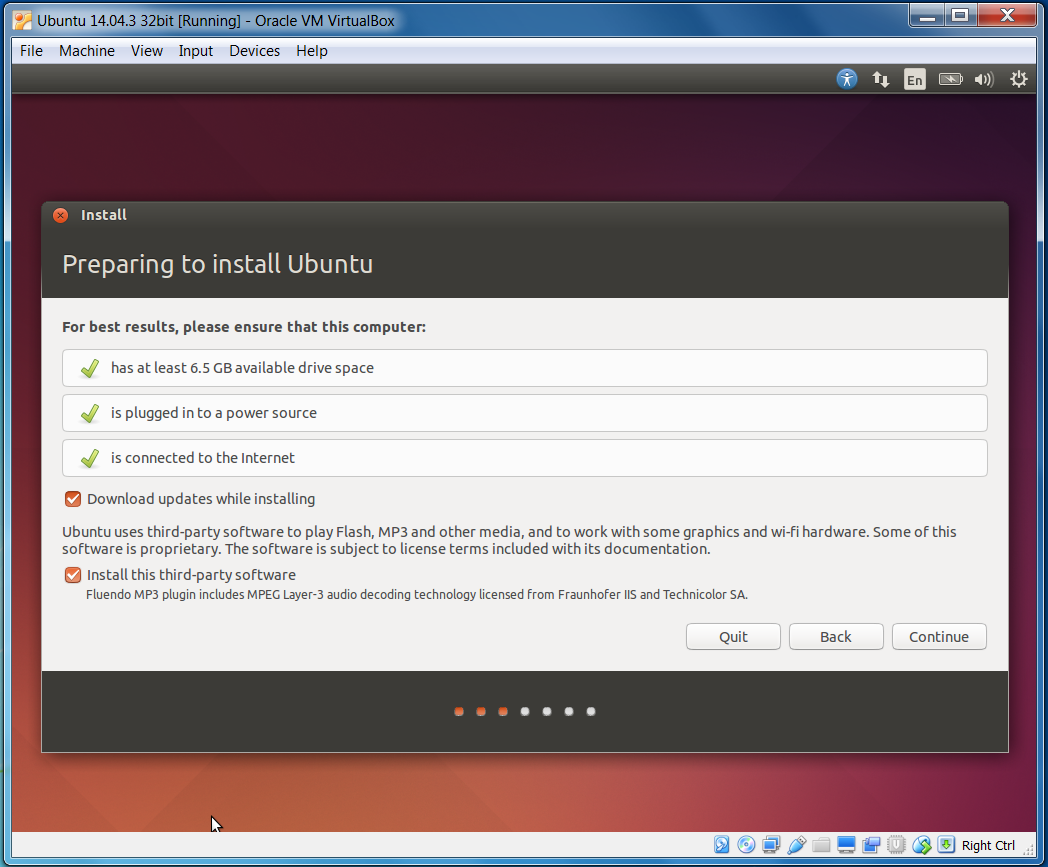The image size is (1048, 867).
Task: Select the En keyboard layout indicator
Action: point(914,78)
